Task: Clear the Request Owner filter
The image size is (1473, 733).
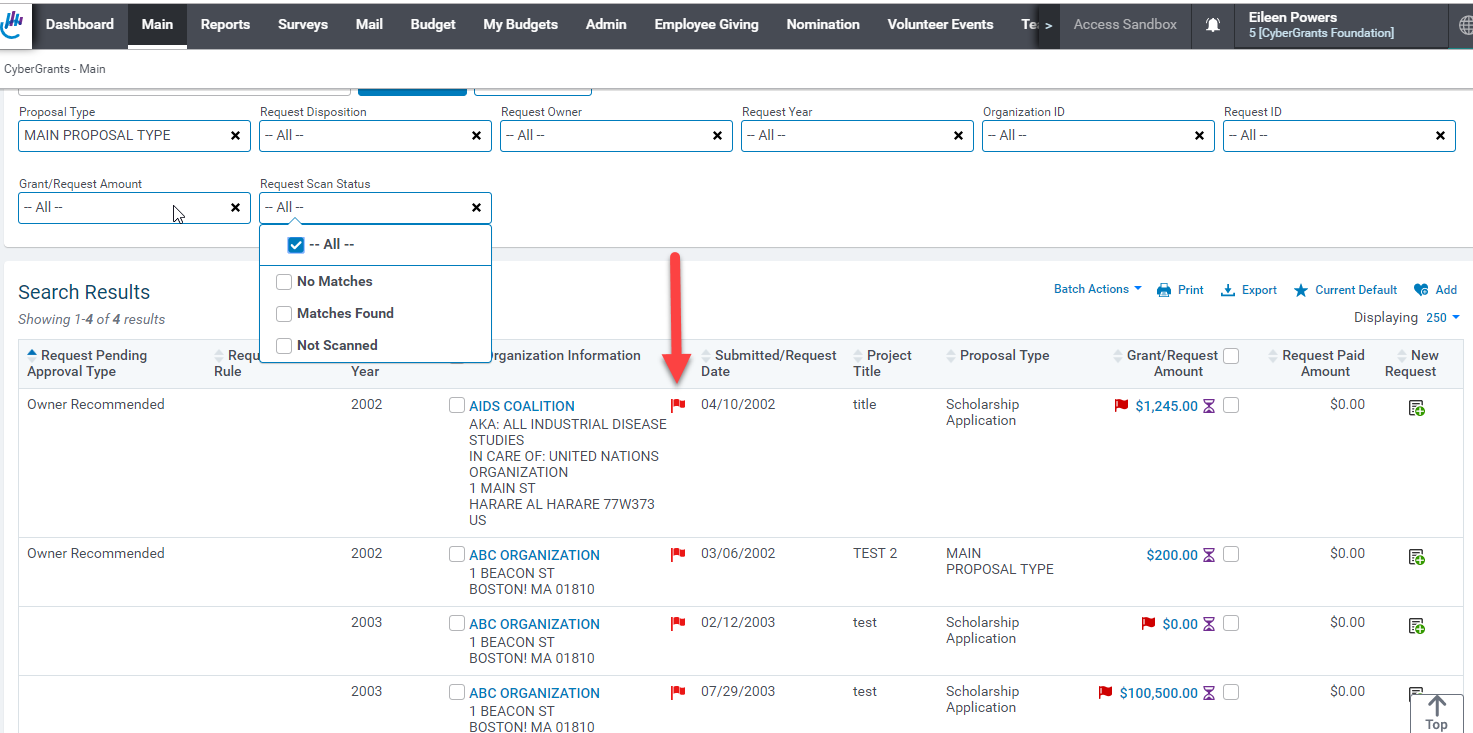Action: (717, 136)
